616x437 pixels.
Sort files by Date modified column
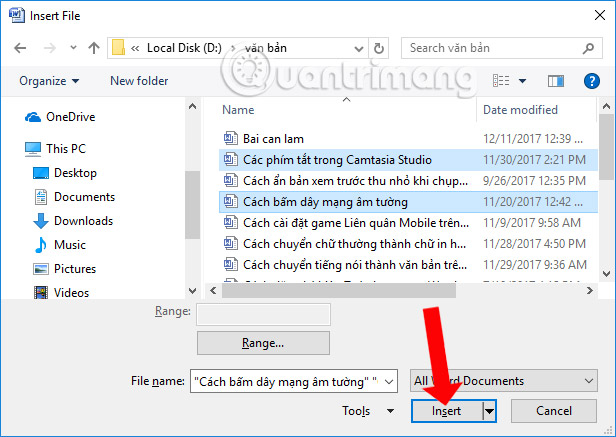click(x=520, y=110)
